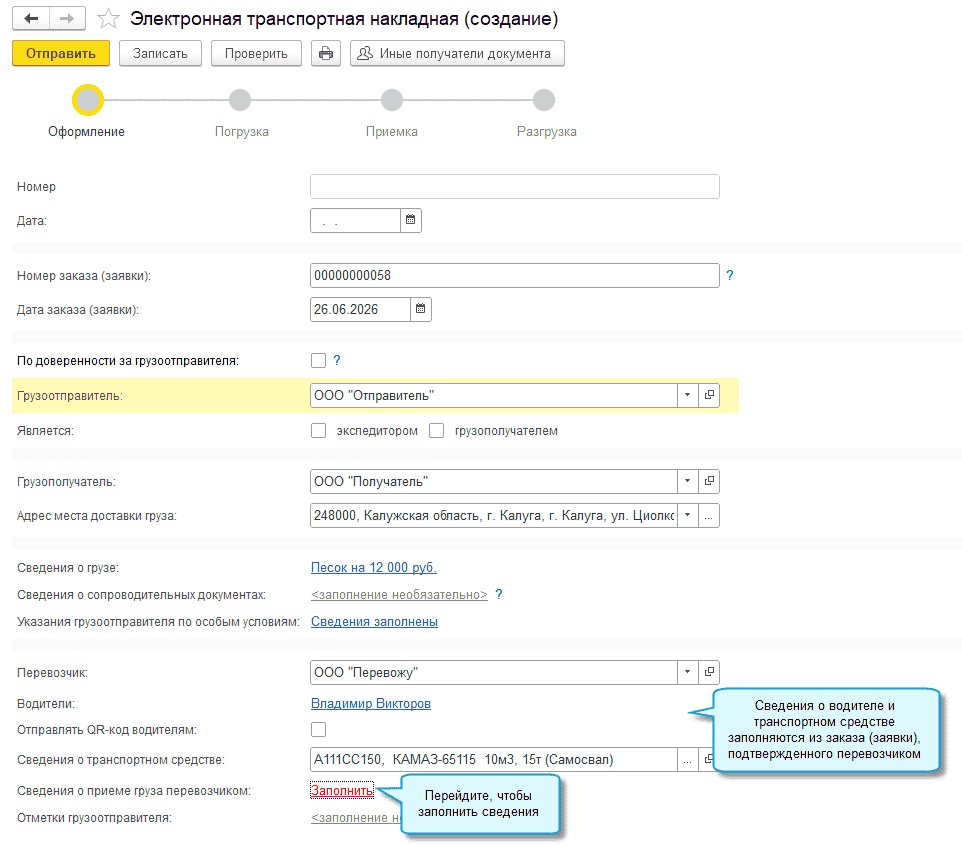Select the Разгрузка stage step

pyautogui.click(x=544, y=100)
